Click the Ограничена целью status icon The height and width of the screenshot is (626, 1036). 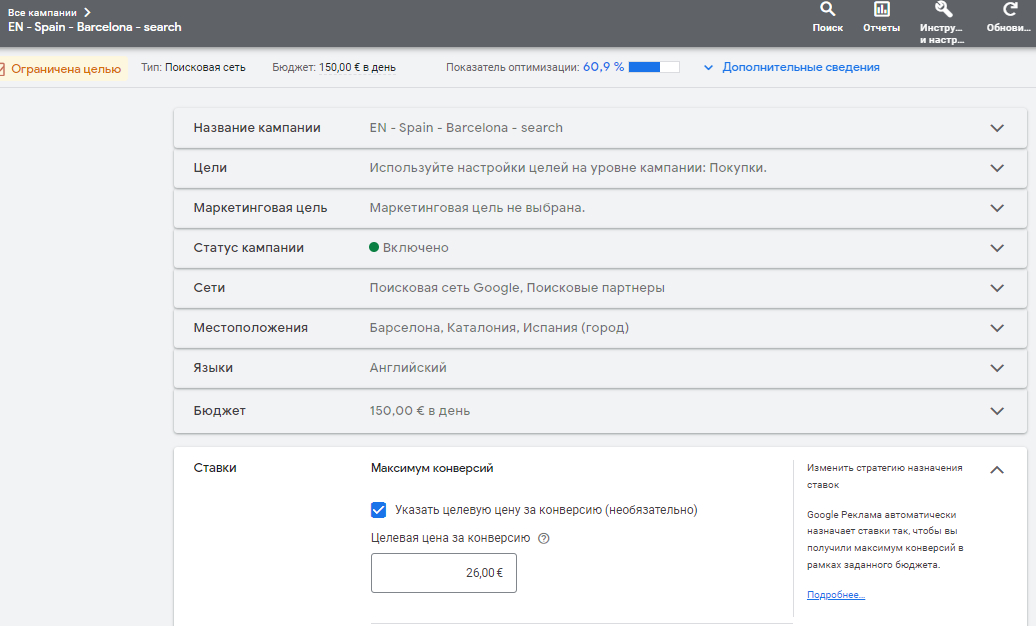2,69
